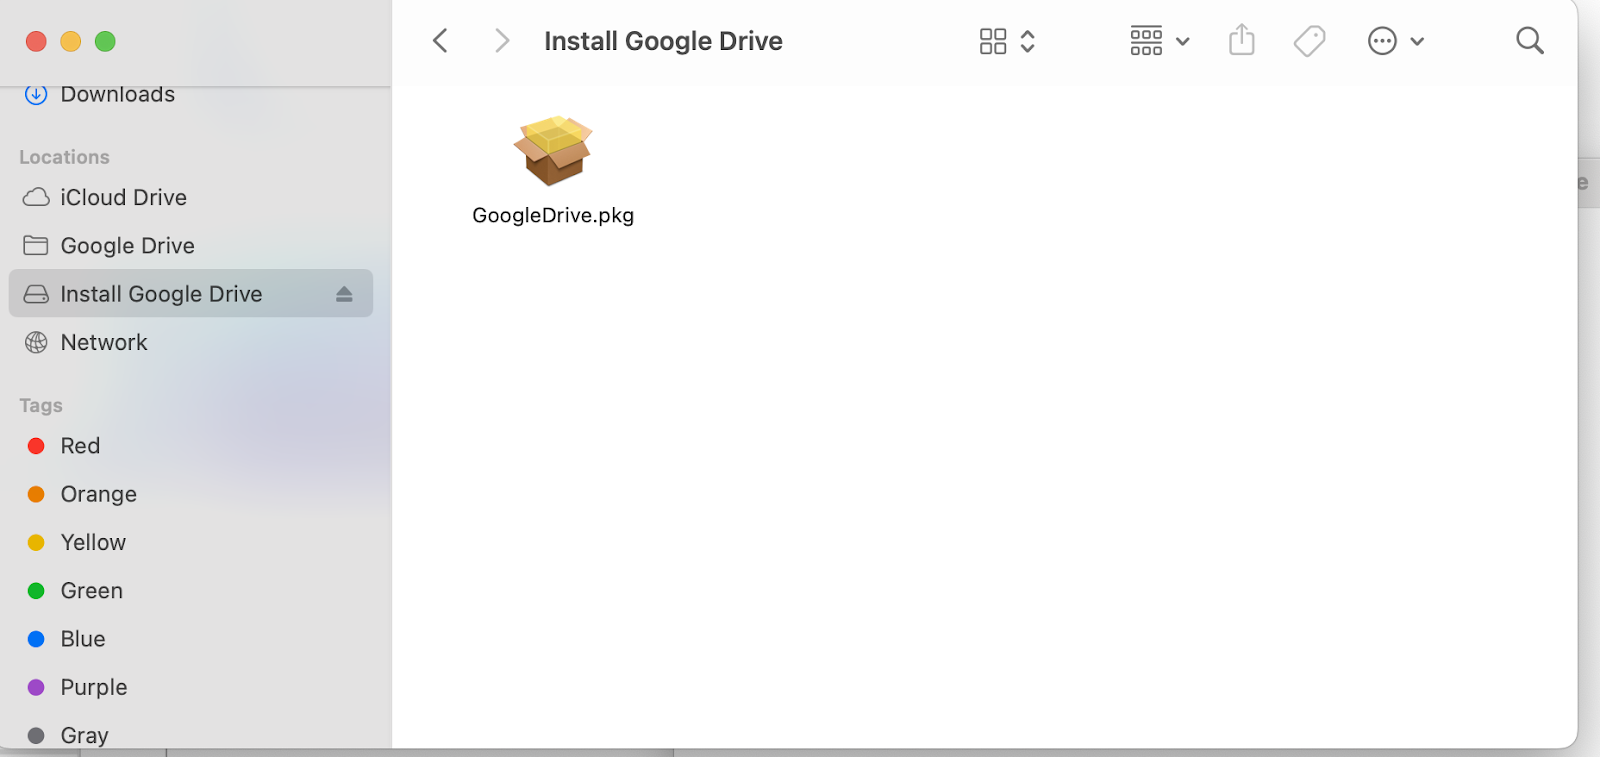
Task: Eject the Install Google Drive volume
Action: (x=344, y=294)
